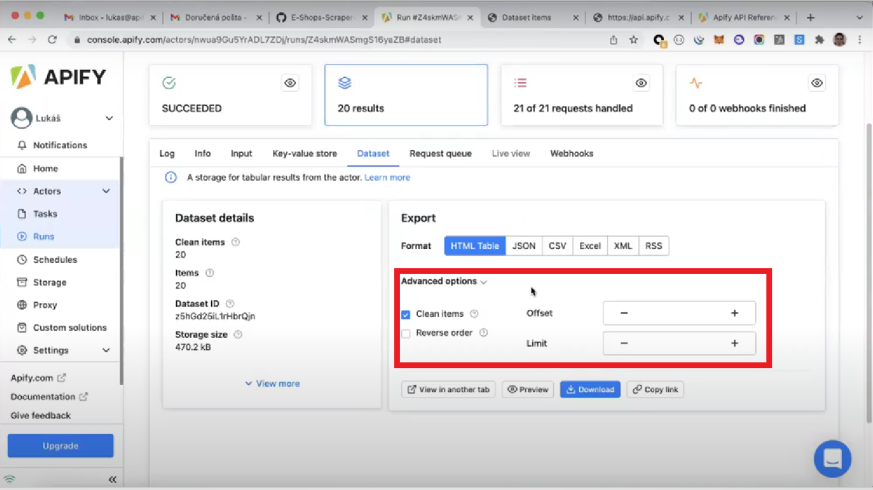Select RSS export format

coord(654,246)
